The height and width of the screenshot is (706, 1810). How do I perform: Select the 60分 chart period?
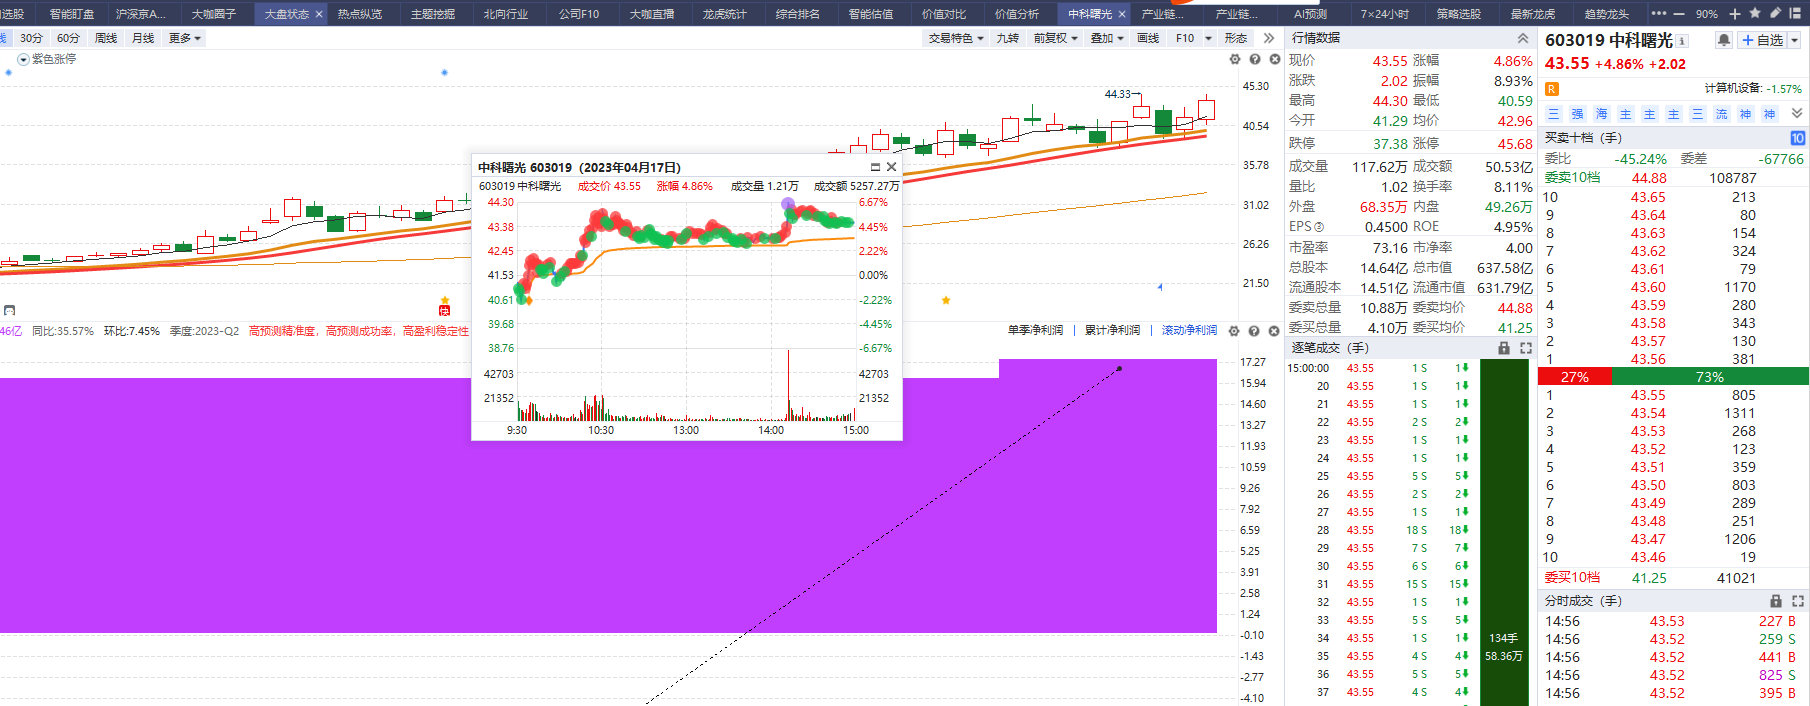click(x=68, y=38)
